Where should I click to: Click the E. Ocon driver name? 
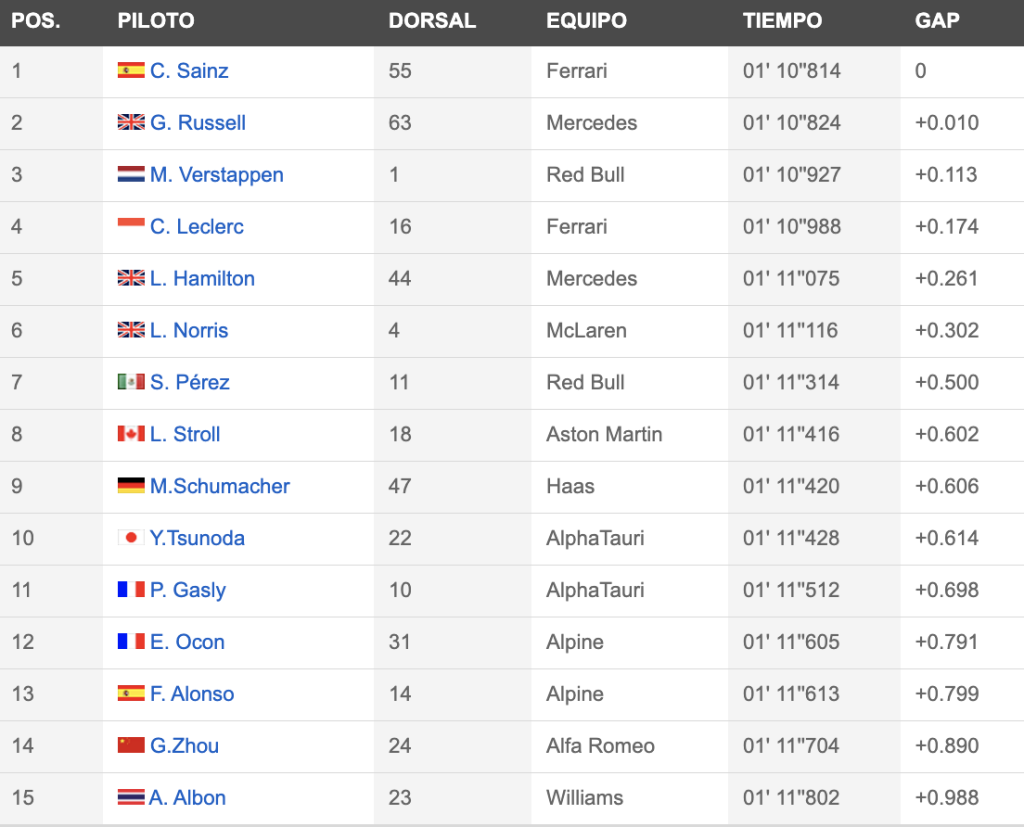(x=187, y=642)
